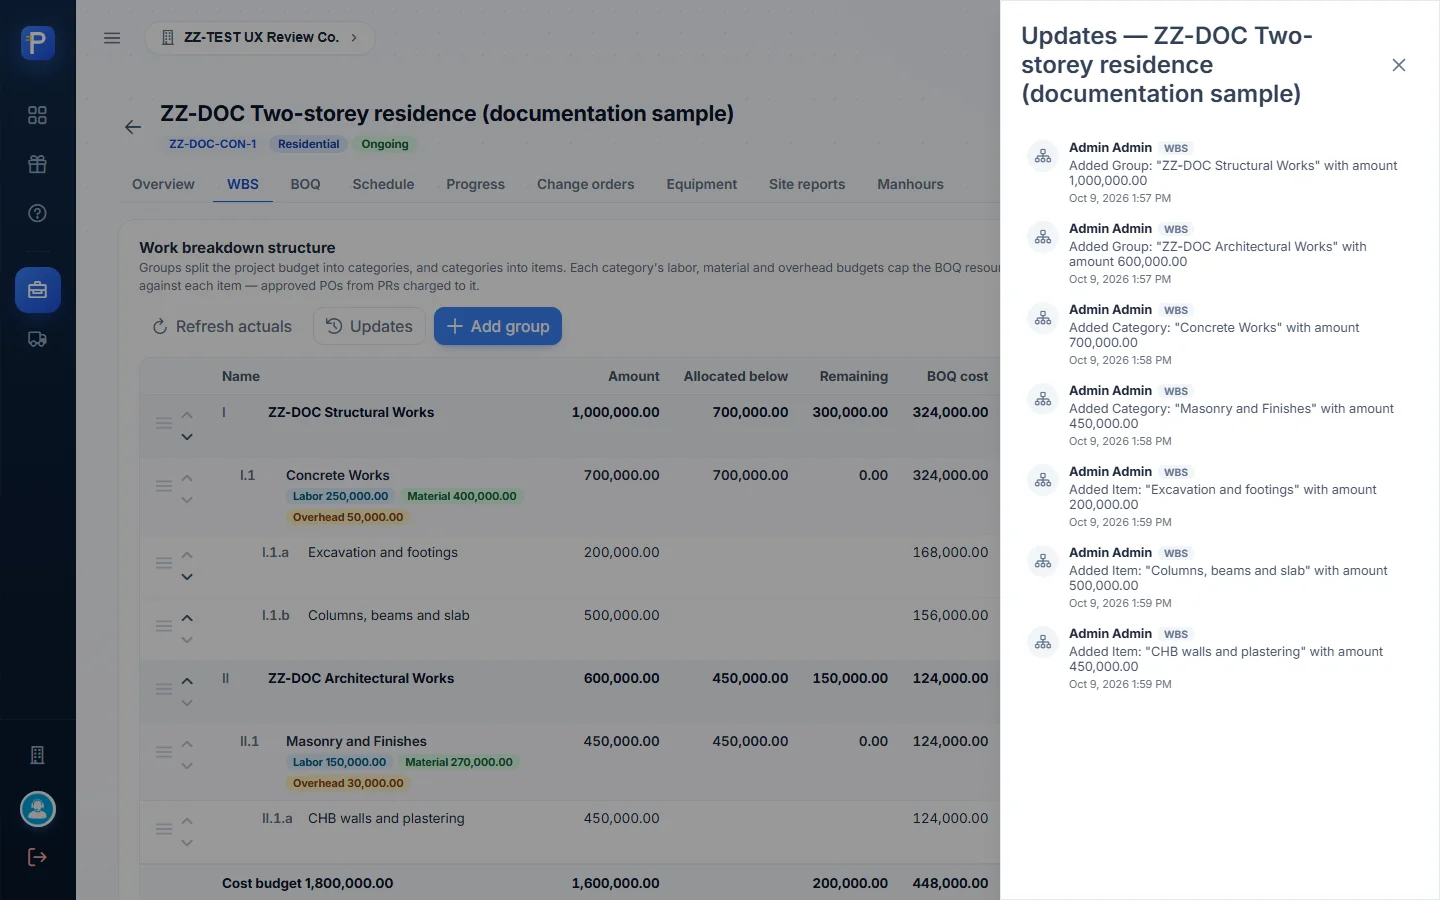Open the help question mark icon
Screen dimensions: 1440x900
tap(37, 213)
